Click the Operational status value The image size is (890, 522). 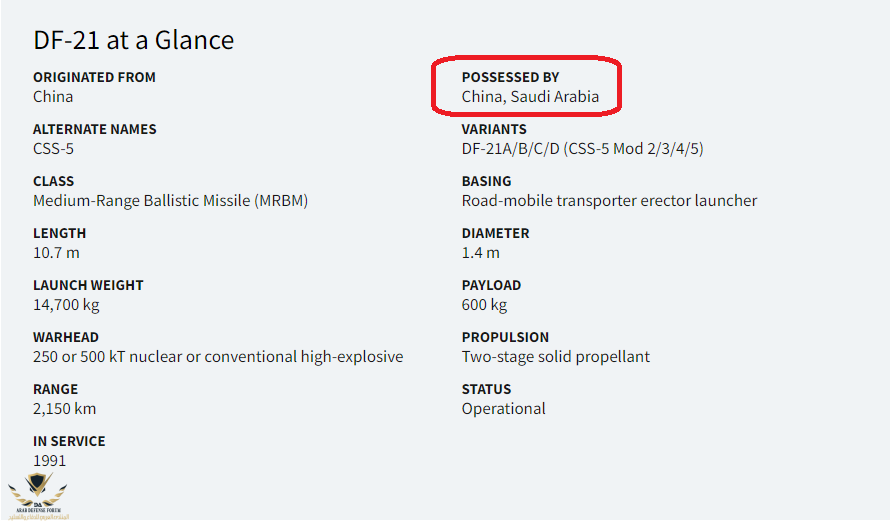(x=503, y=409)
